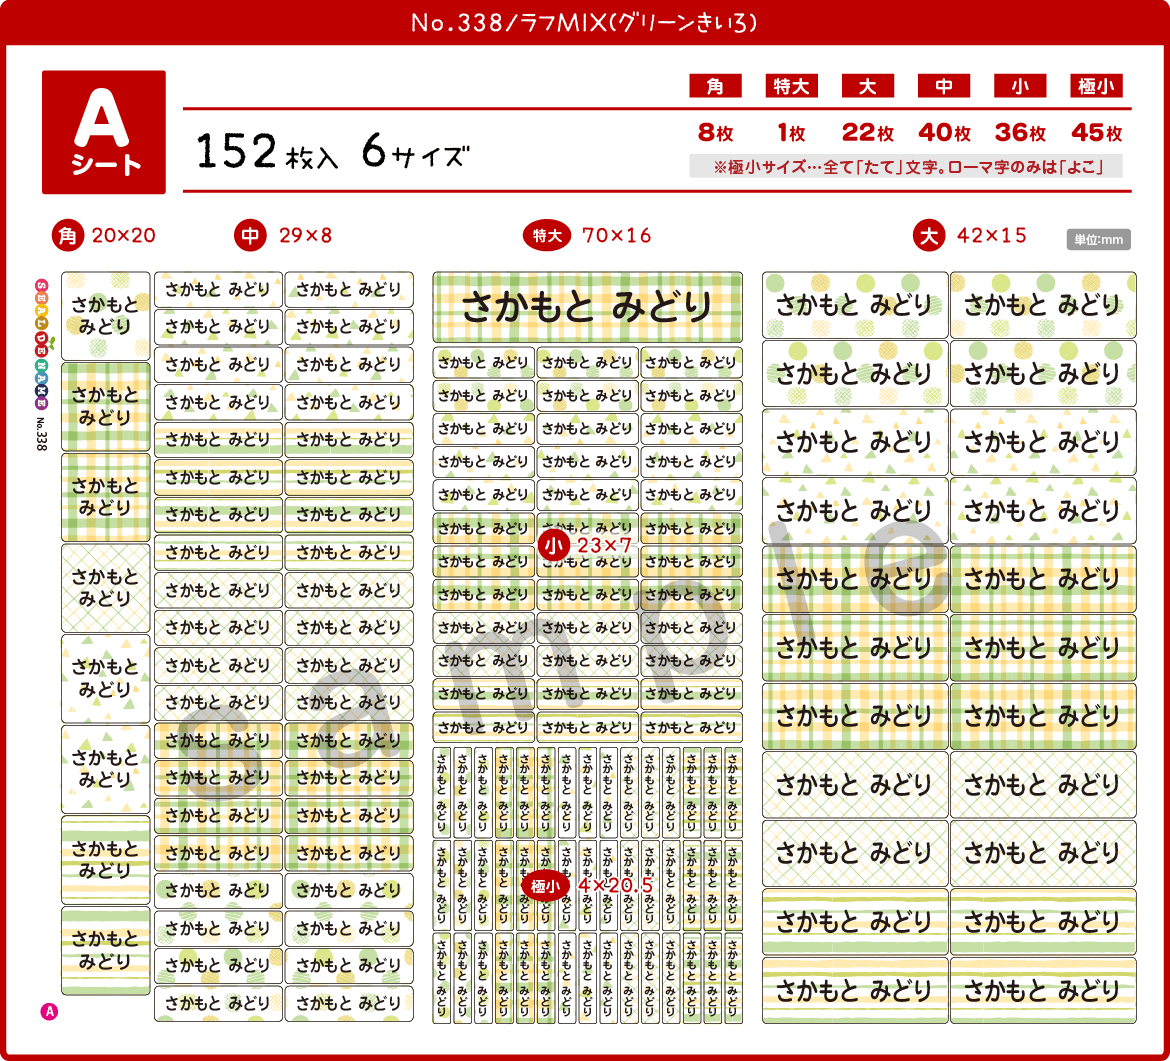Click the dotted square 角 sticker
The width and height of the screenshot is (1170, 1061).
coord(105,316)
